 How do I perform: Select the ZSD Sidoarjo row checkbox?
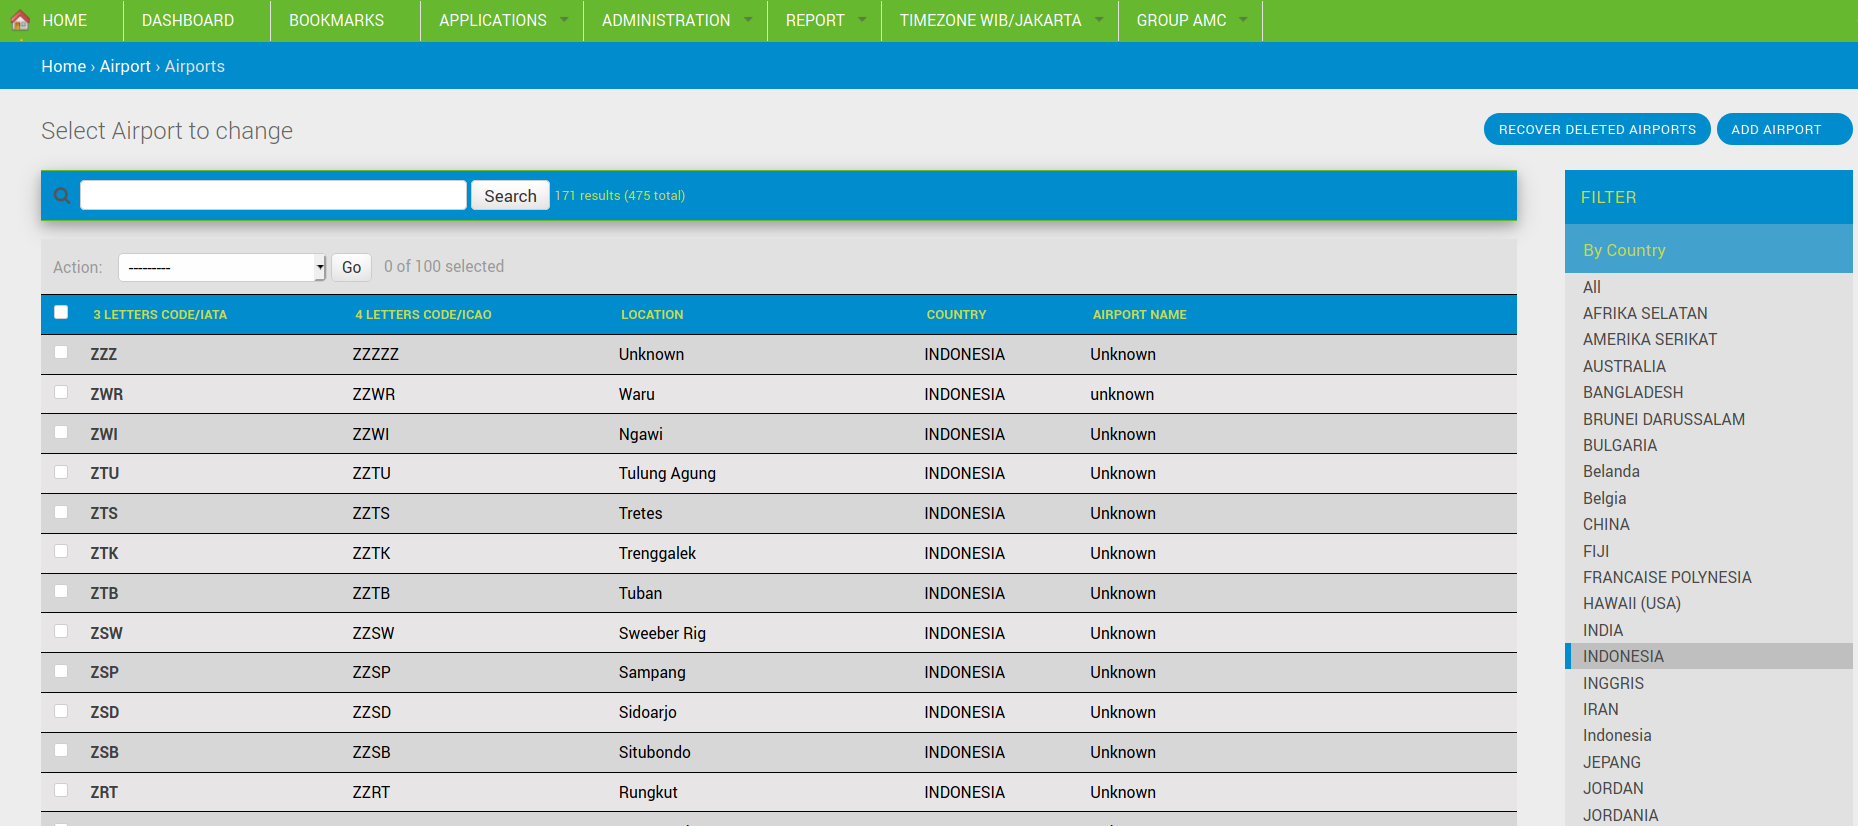point(61,711)
